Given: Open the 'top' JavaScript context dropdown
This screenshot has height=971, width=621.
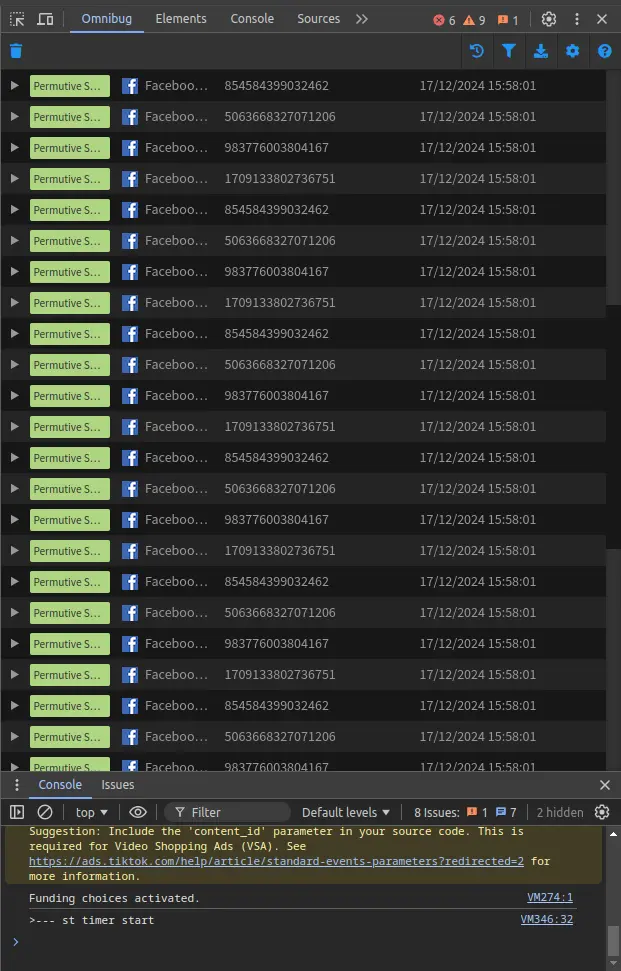Looking at the screenshot, I should click(x=92, y=812).
